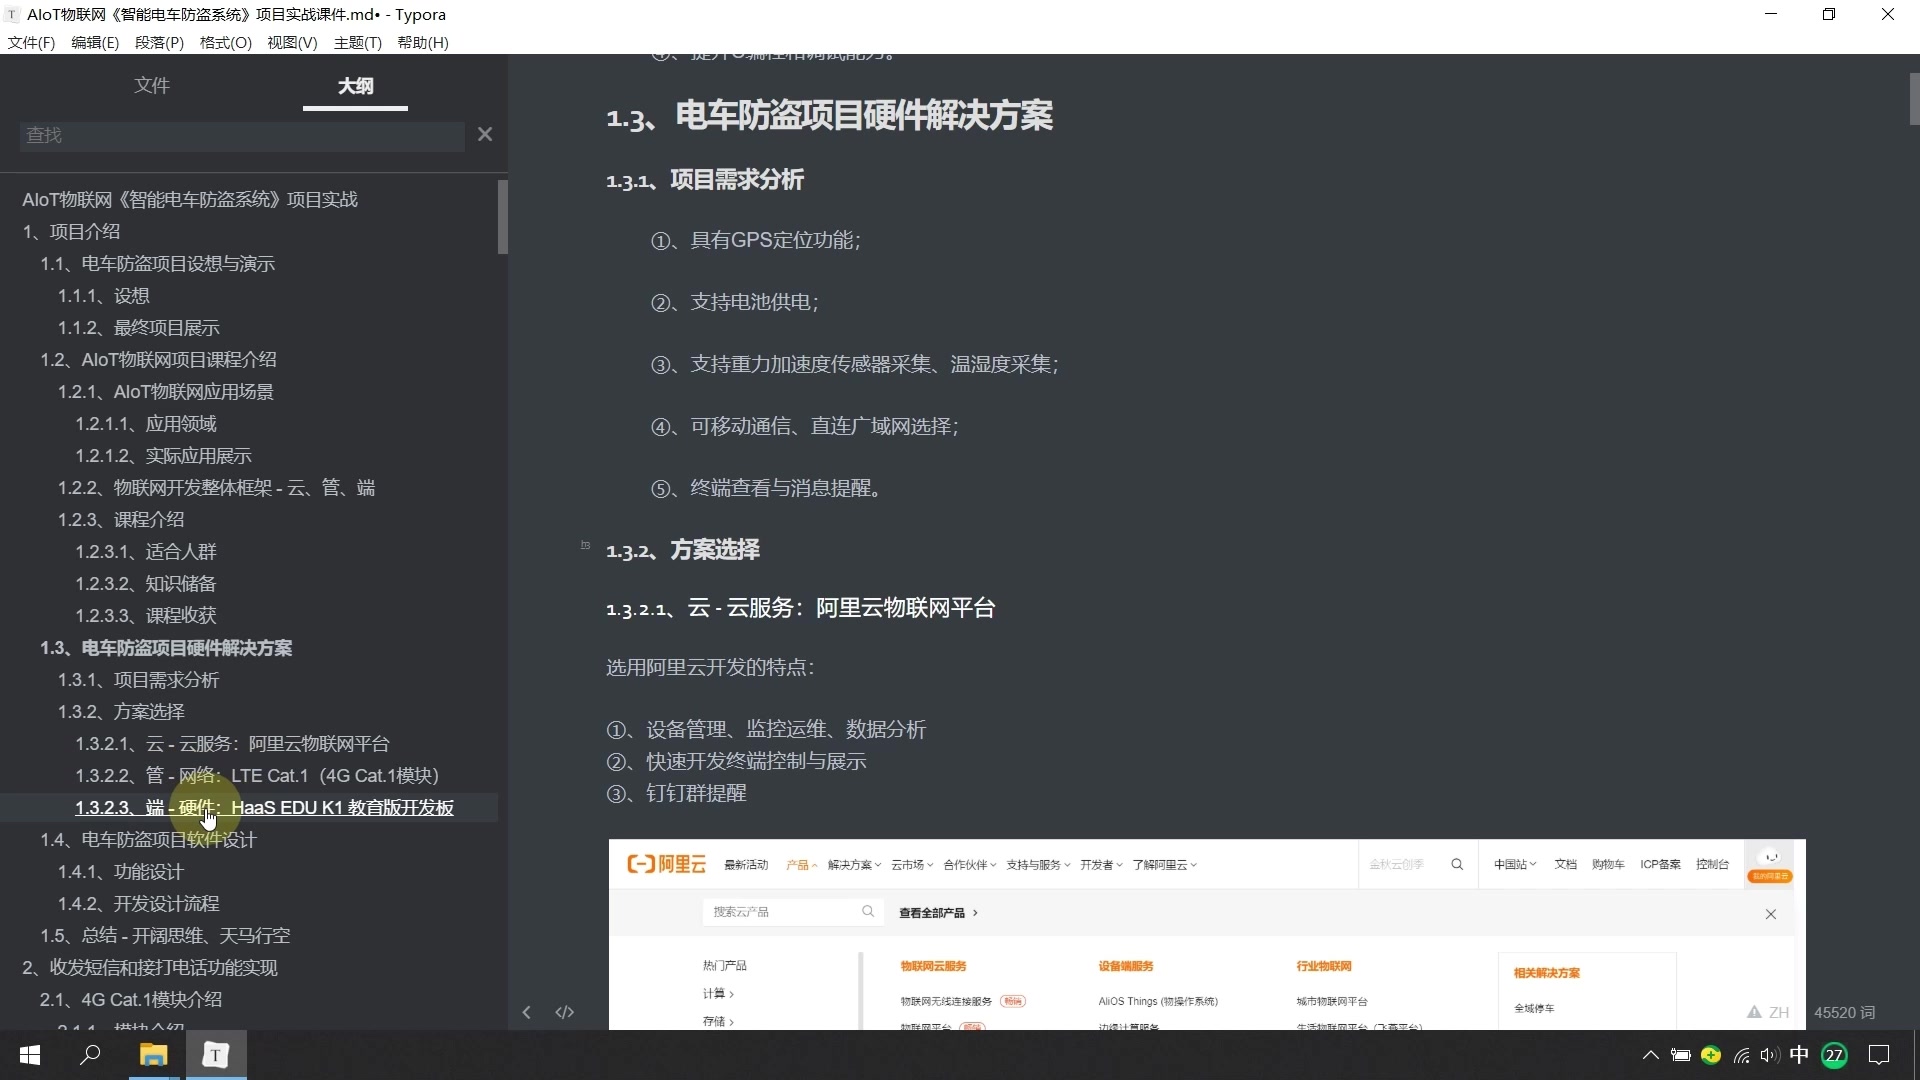
Task: Go to 1.5、总结 - 开阔思维、天马行空
Action: 165,936
